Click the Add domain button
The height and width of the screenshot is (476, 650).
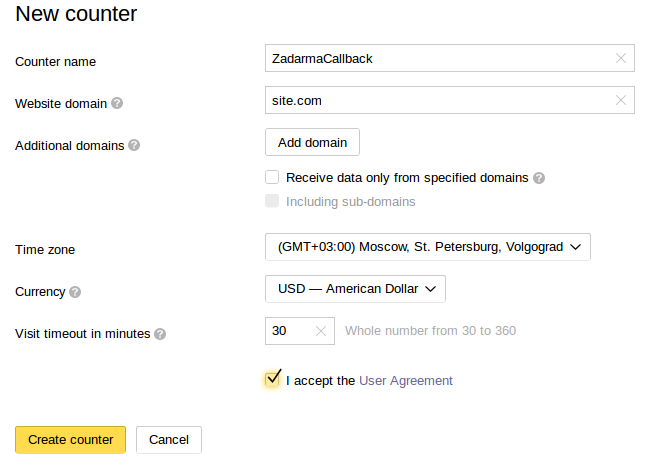pos(312,142)
